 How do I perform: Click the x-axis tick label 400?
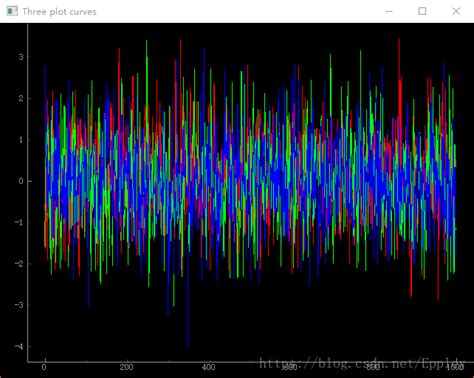point(209,367)
